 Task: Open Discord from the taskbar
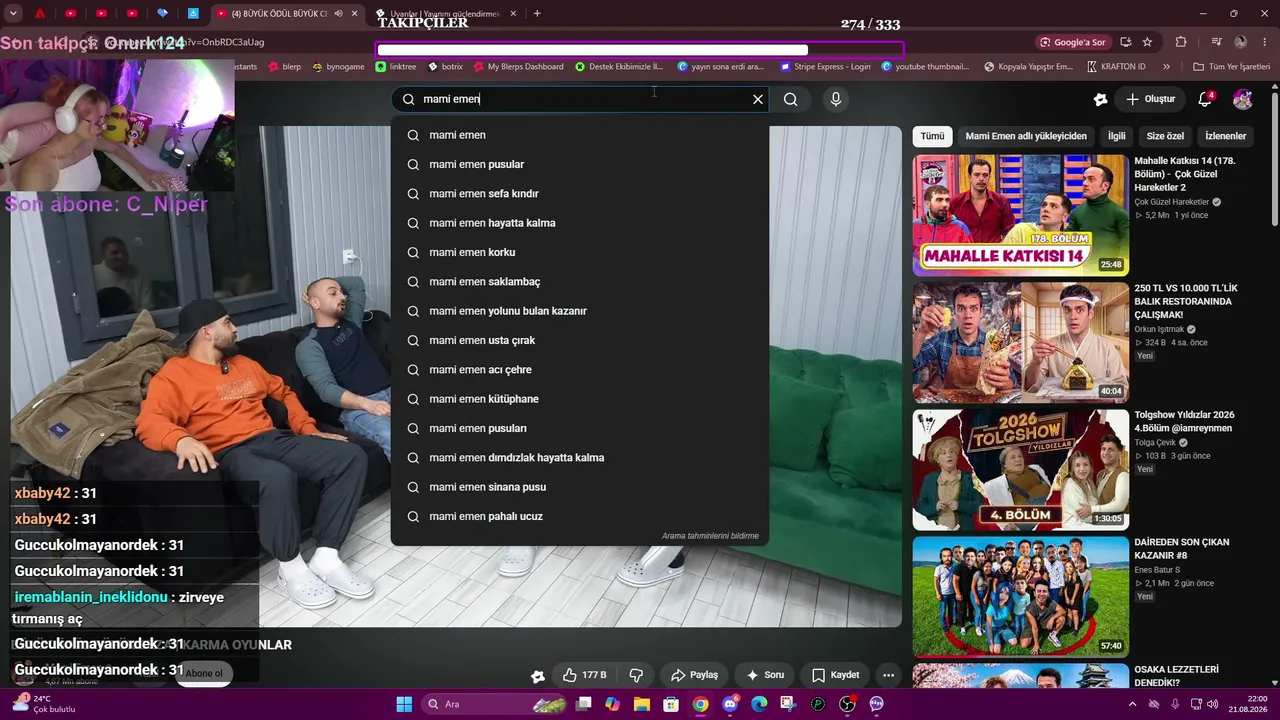[730, 704]
